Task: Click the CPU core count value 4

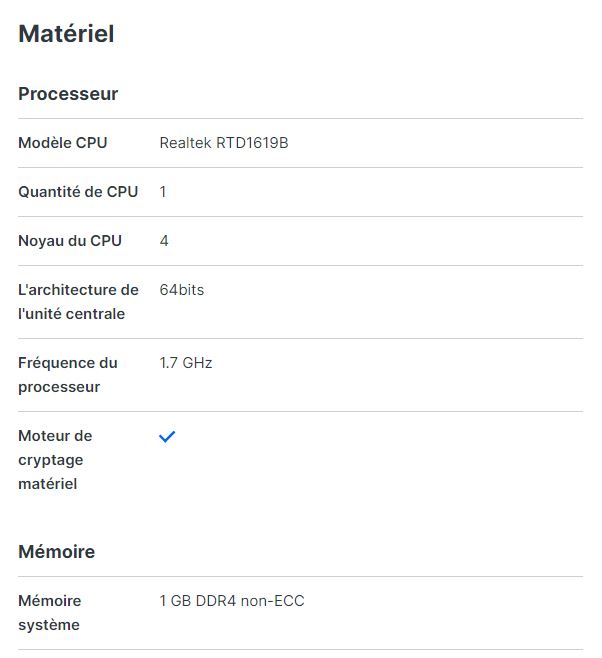Action: [164, 241]
